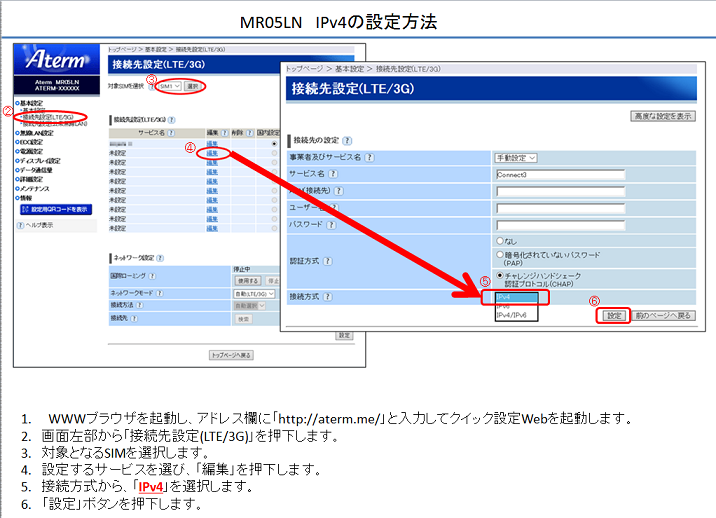Click help icon beside 接続先 in network settings
Image resolution: width=716 pixels, height=518 pixels.
click(x=134, y=318)
